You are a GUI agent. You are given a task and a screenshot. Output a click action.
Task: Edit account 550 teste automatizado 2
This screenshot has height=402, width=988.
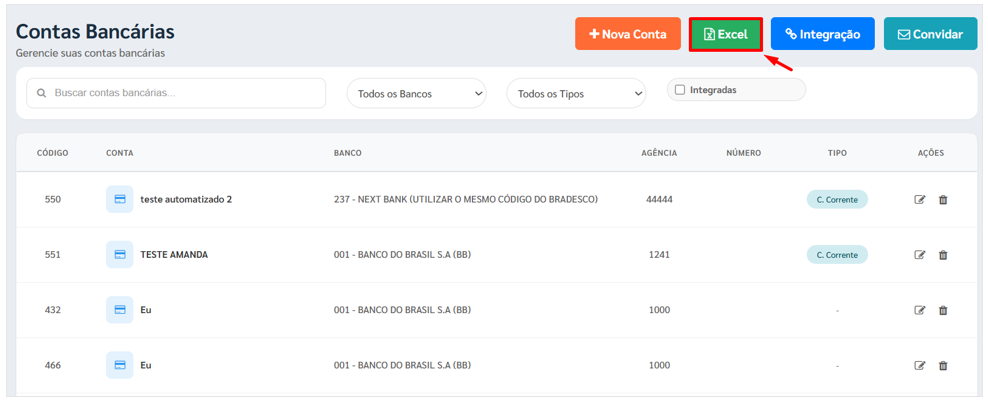(920, 200)
